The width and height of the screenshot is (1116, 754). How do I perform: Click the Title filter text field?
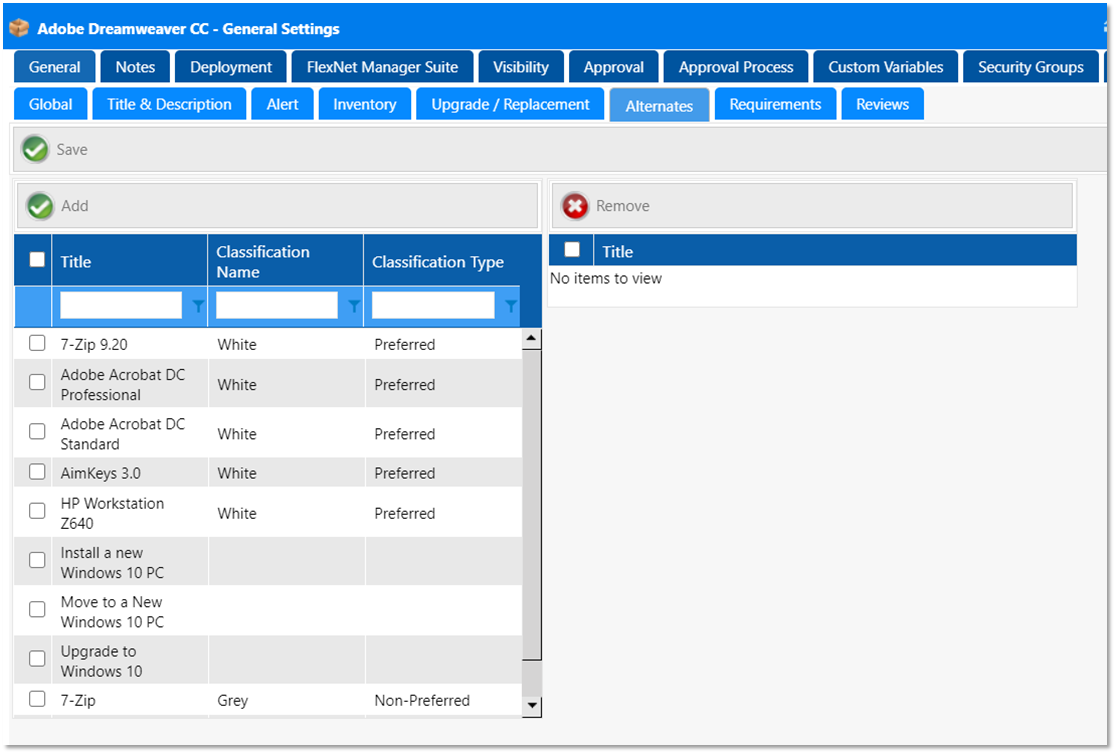coord(121,306)
